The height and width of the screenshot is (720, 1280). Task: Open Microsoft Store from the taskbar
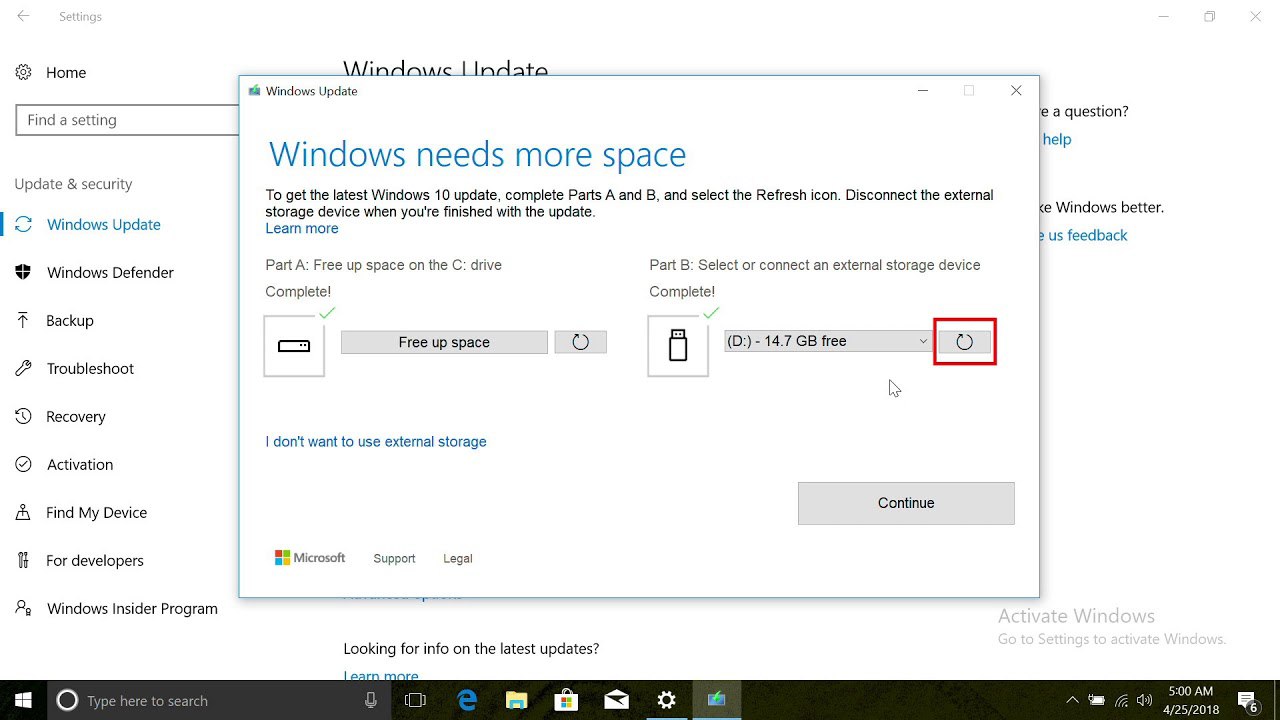(x=566, y=700)
